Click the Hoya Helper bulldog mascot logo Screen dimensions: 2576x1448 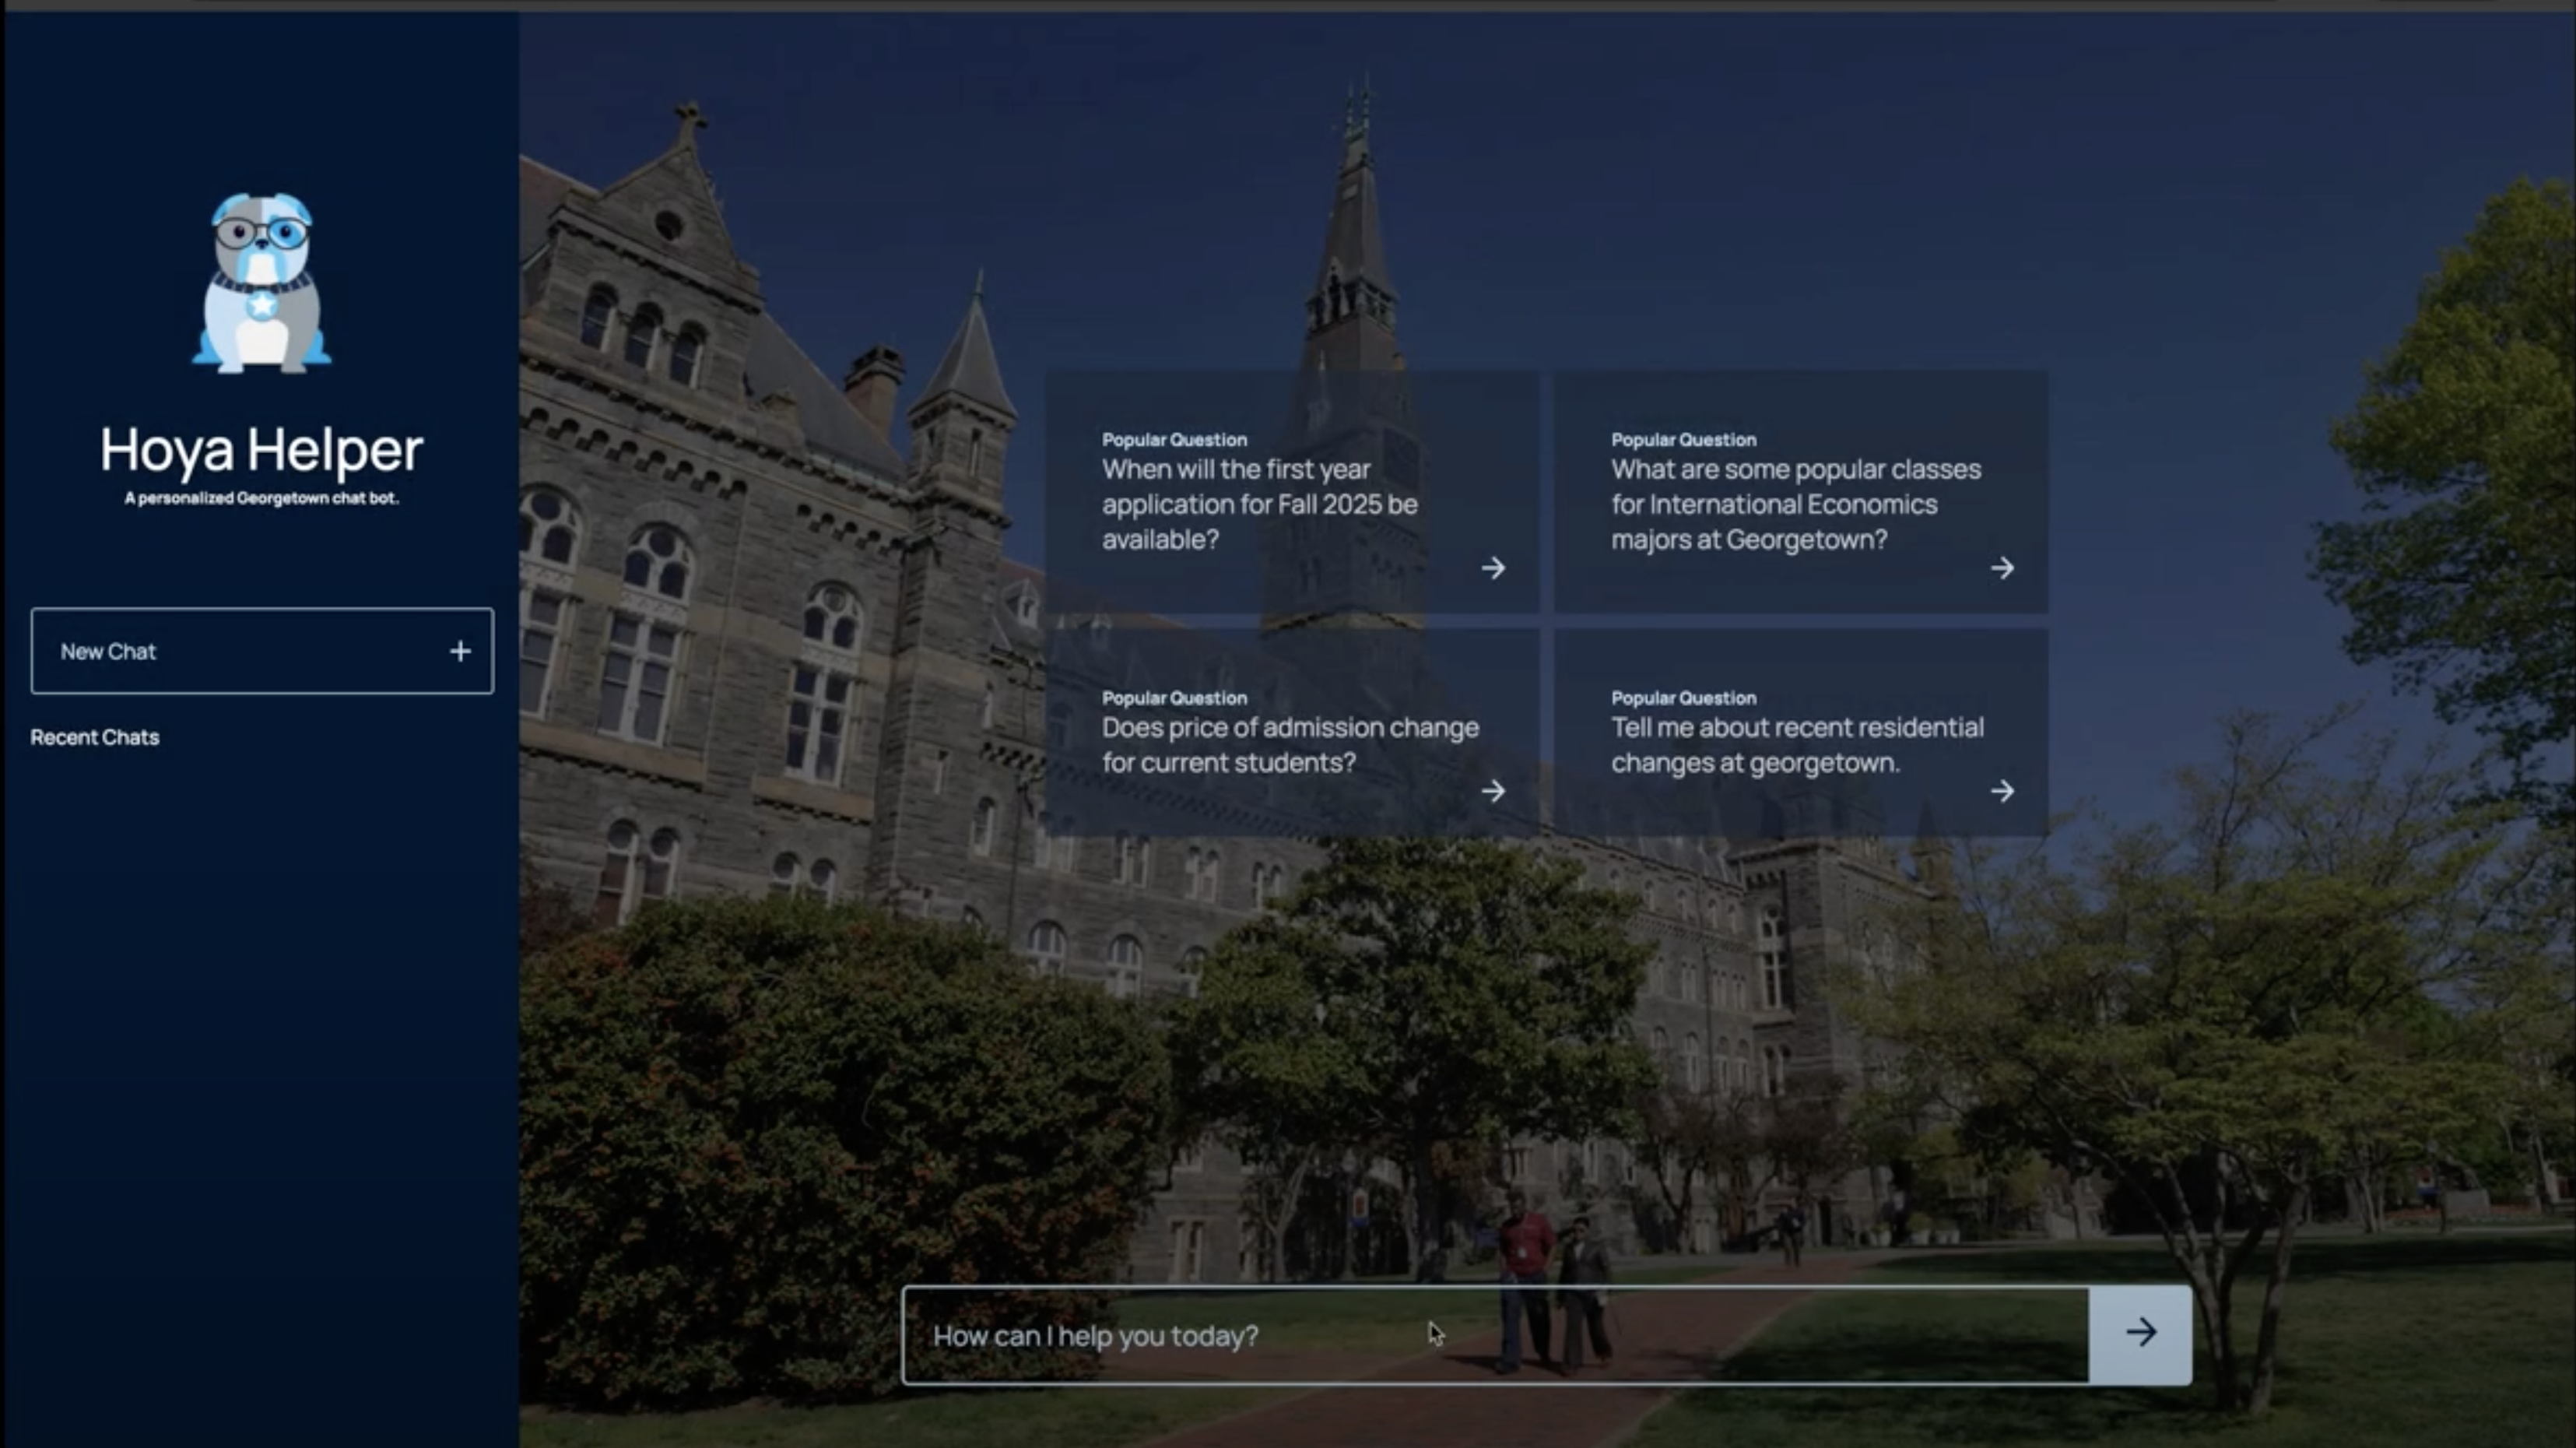pyautogui.click(x=261, y=283)
